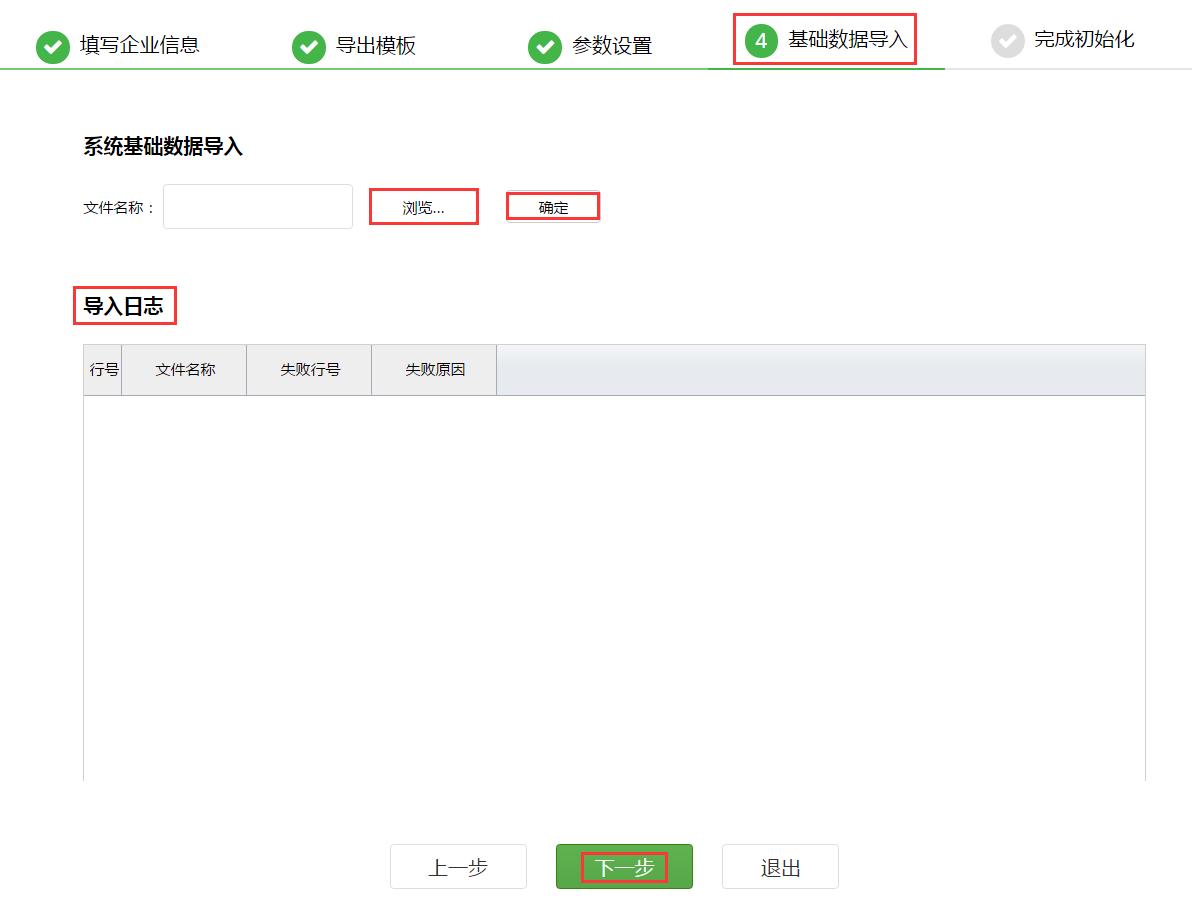The width and height of the screenshot is (1192, 899).
Task: Click the 退出 button
Action: [780, 866]
